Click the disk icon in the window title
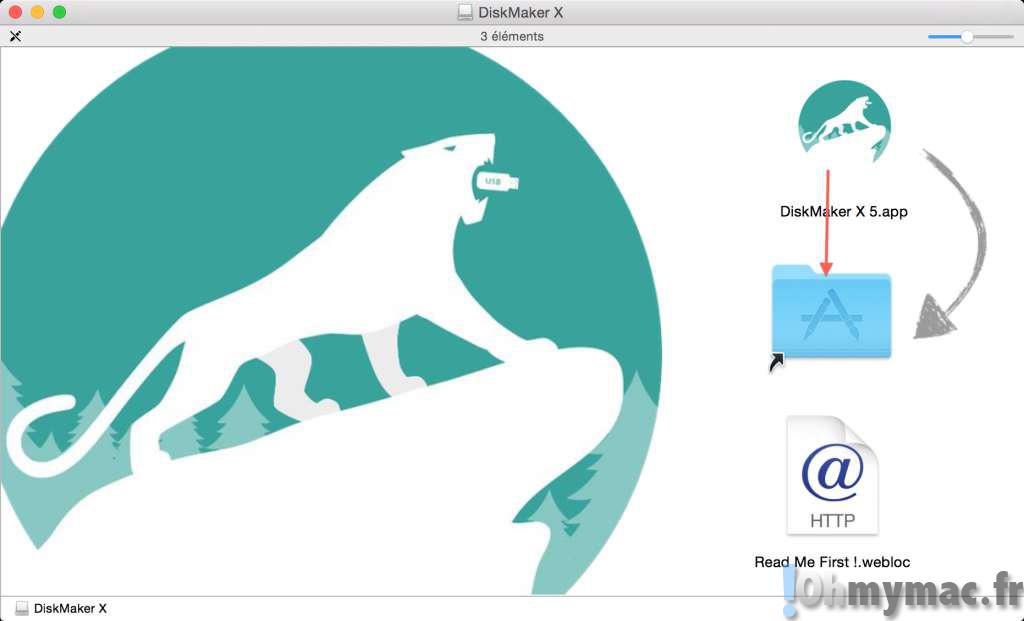The width and height of the screenshot is (1024, 621). pos(465,12)
